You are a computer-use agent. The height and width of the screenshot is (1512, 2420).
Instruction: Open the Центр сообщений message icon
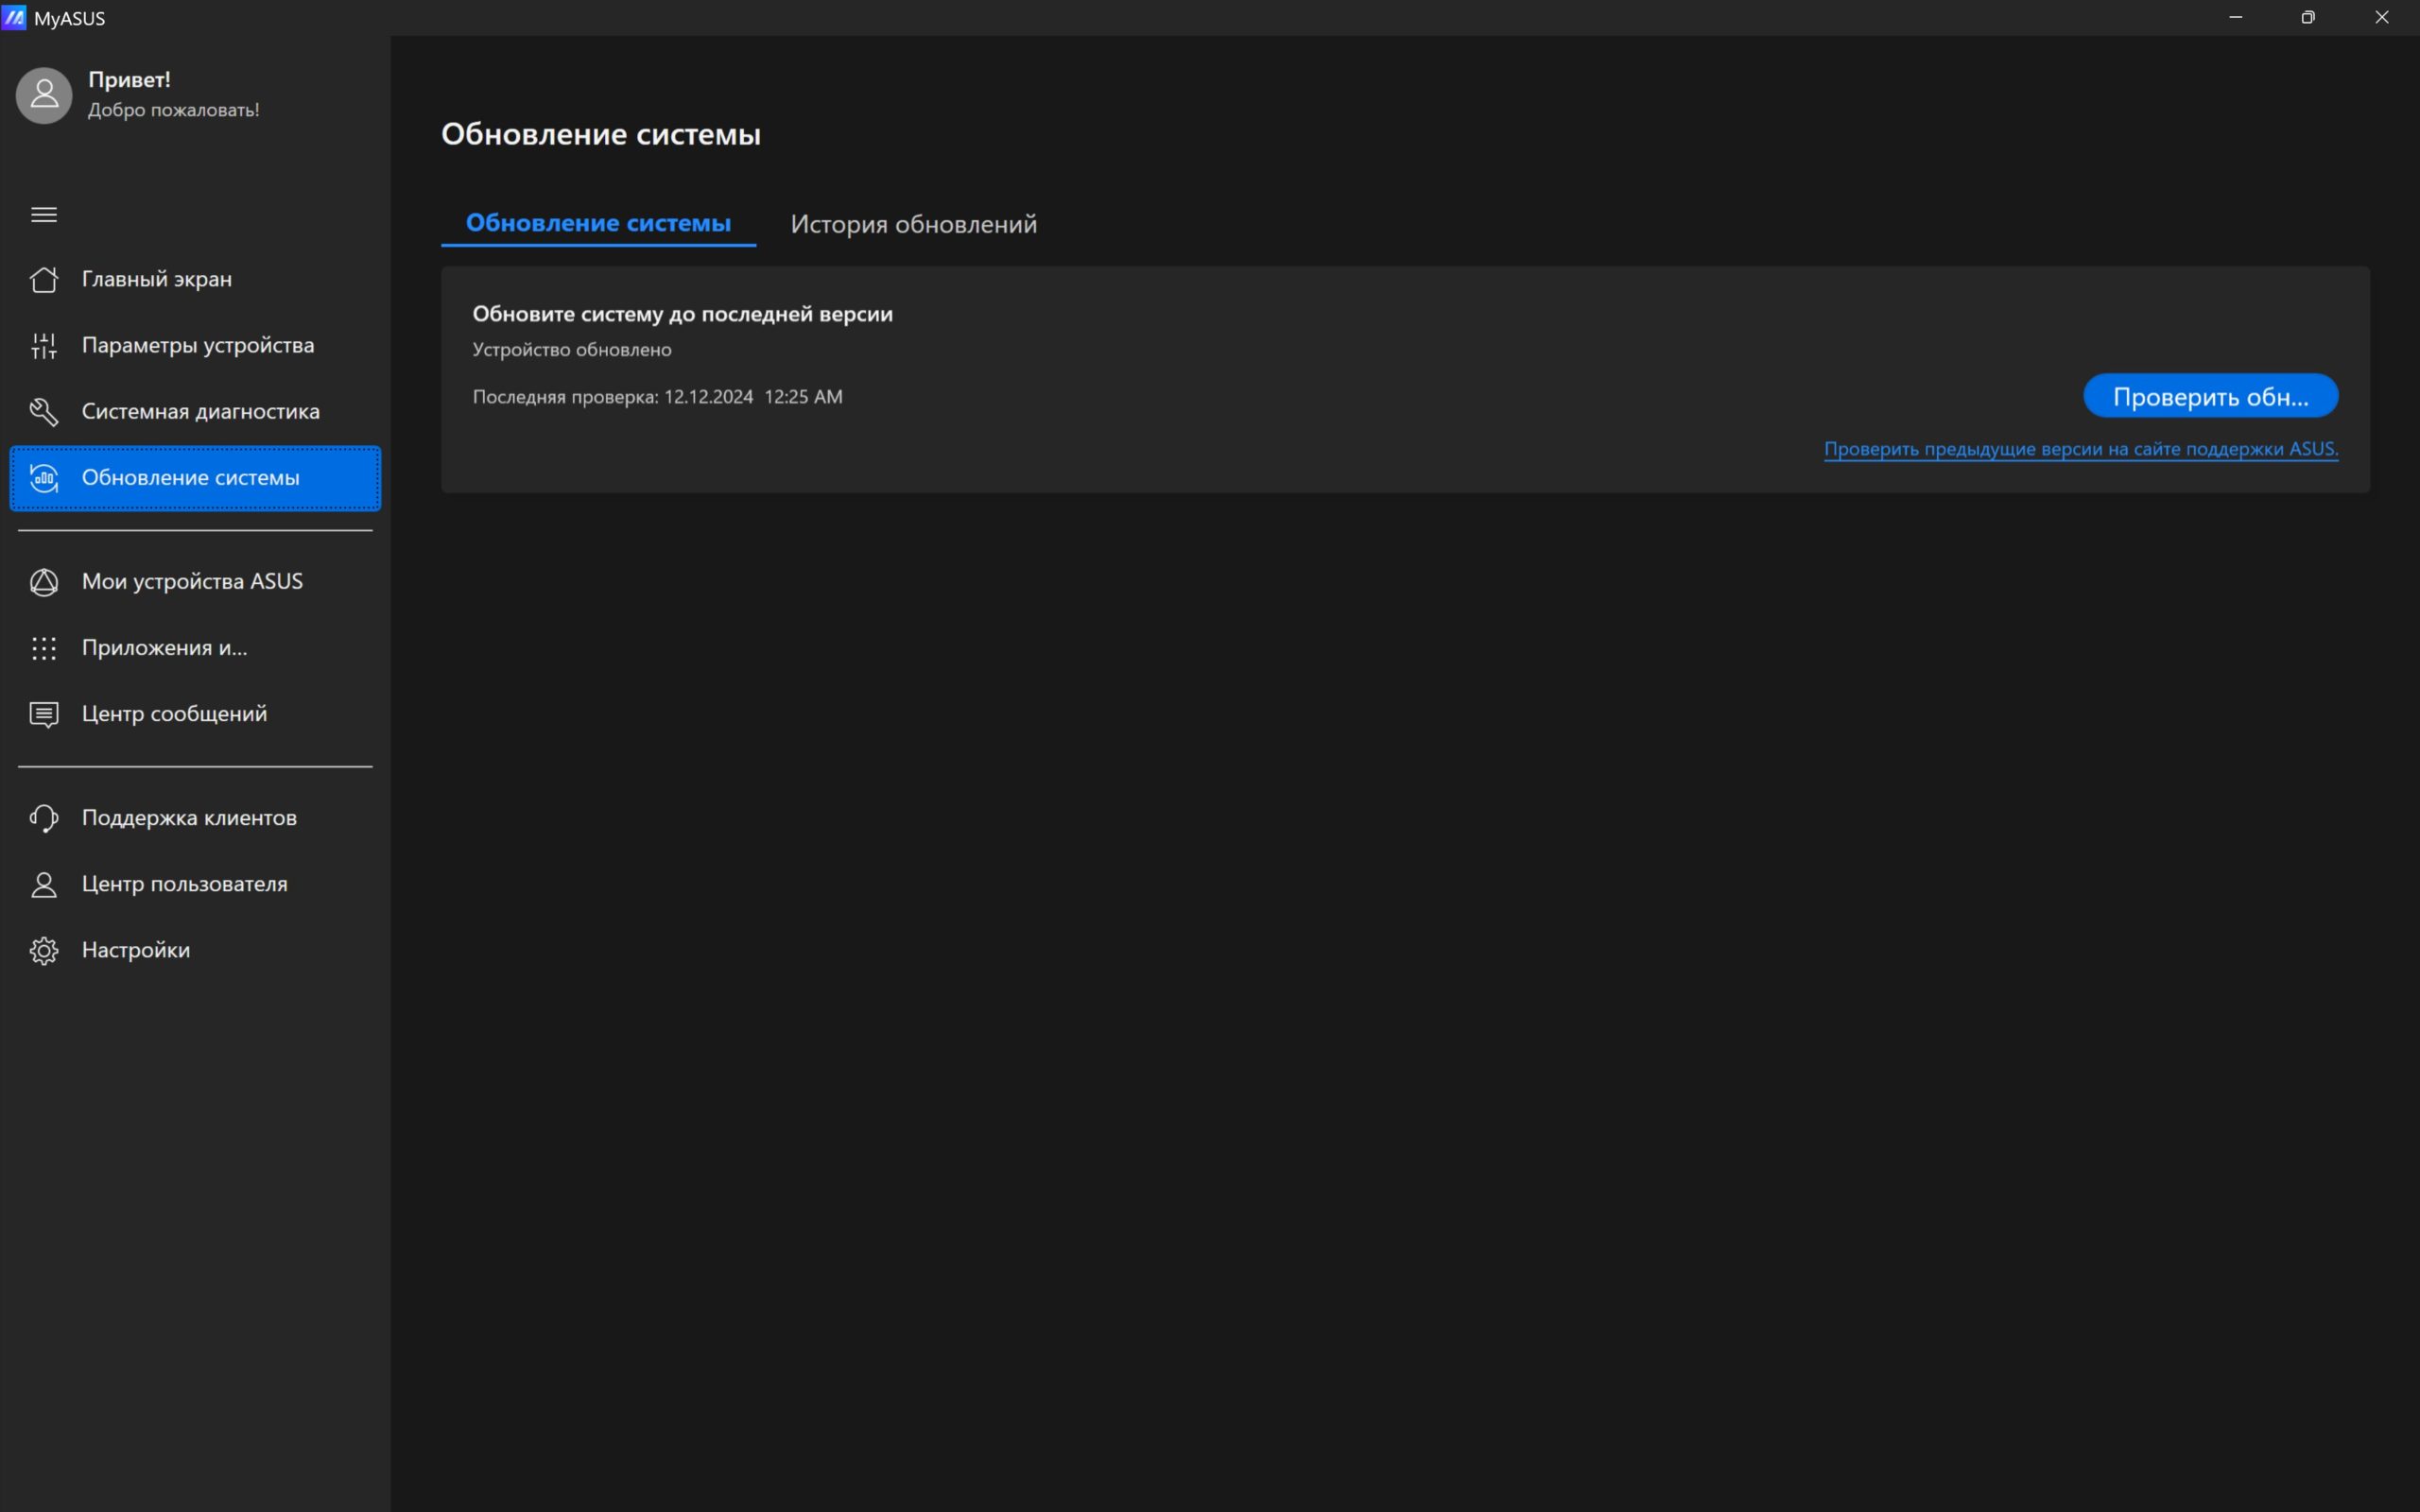(x=44, y=714)
